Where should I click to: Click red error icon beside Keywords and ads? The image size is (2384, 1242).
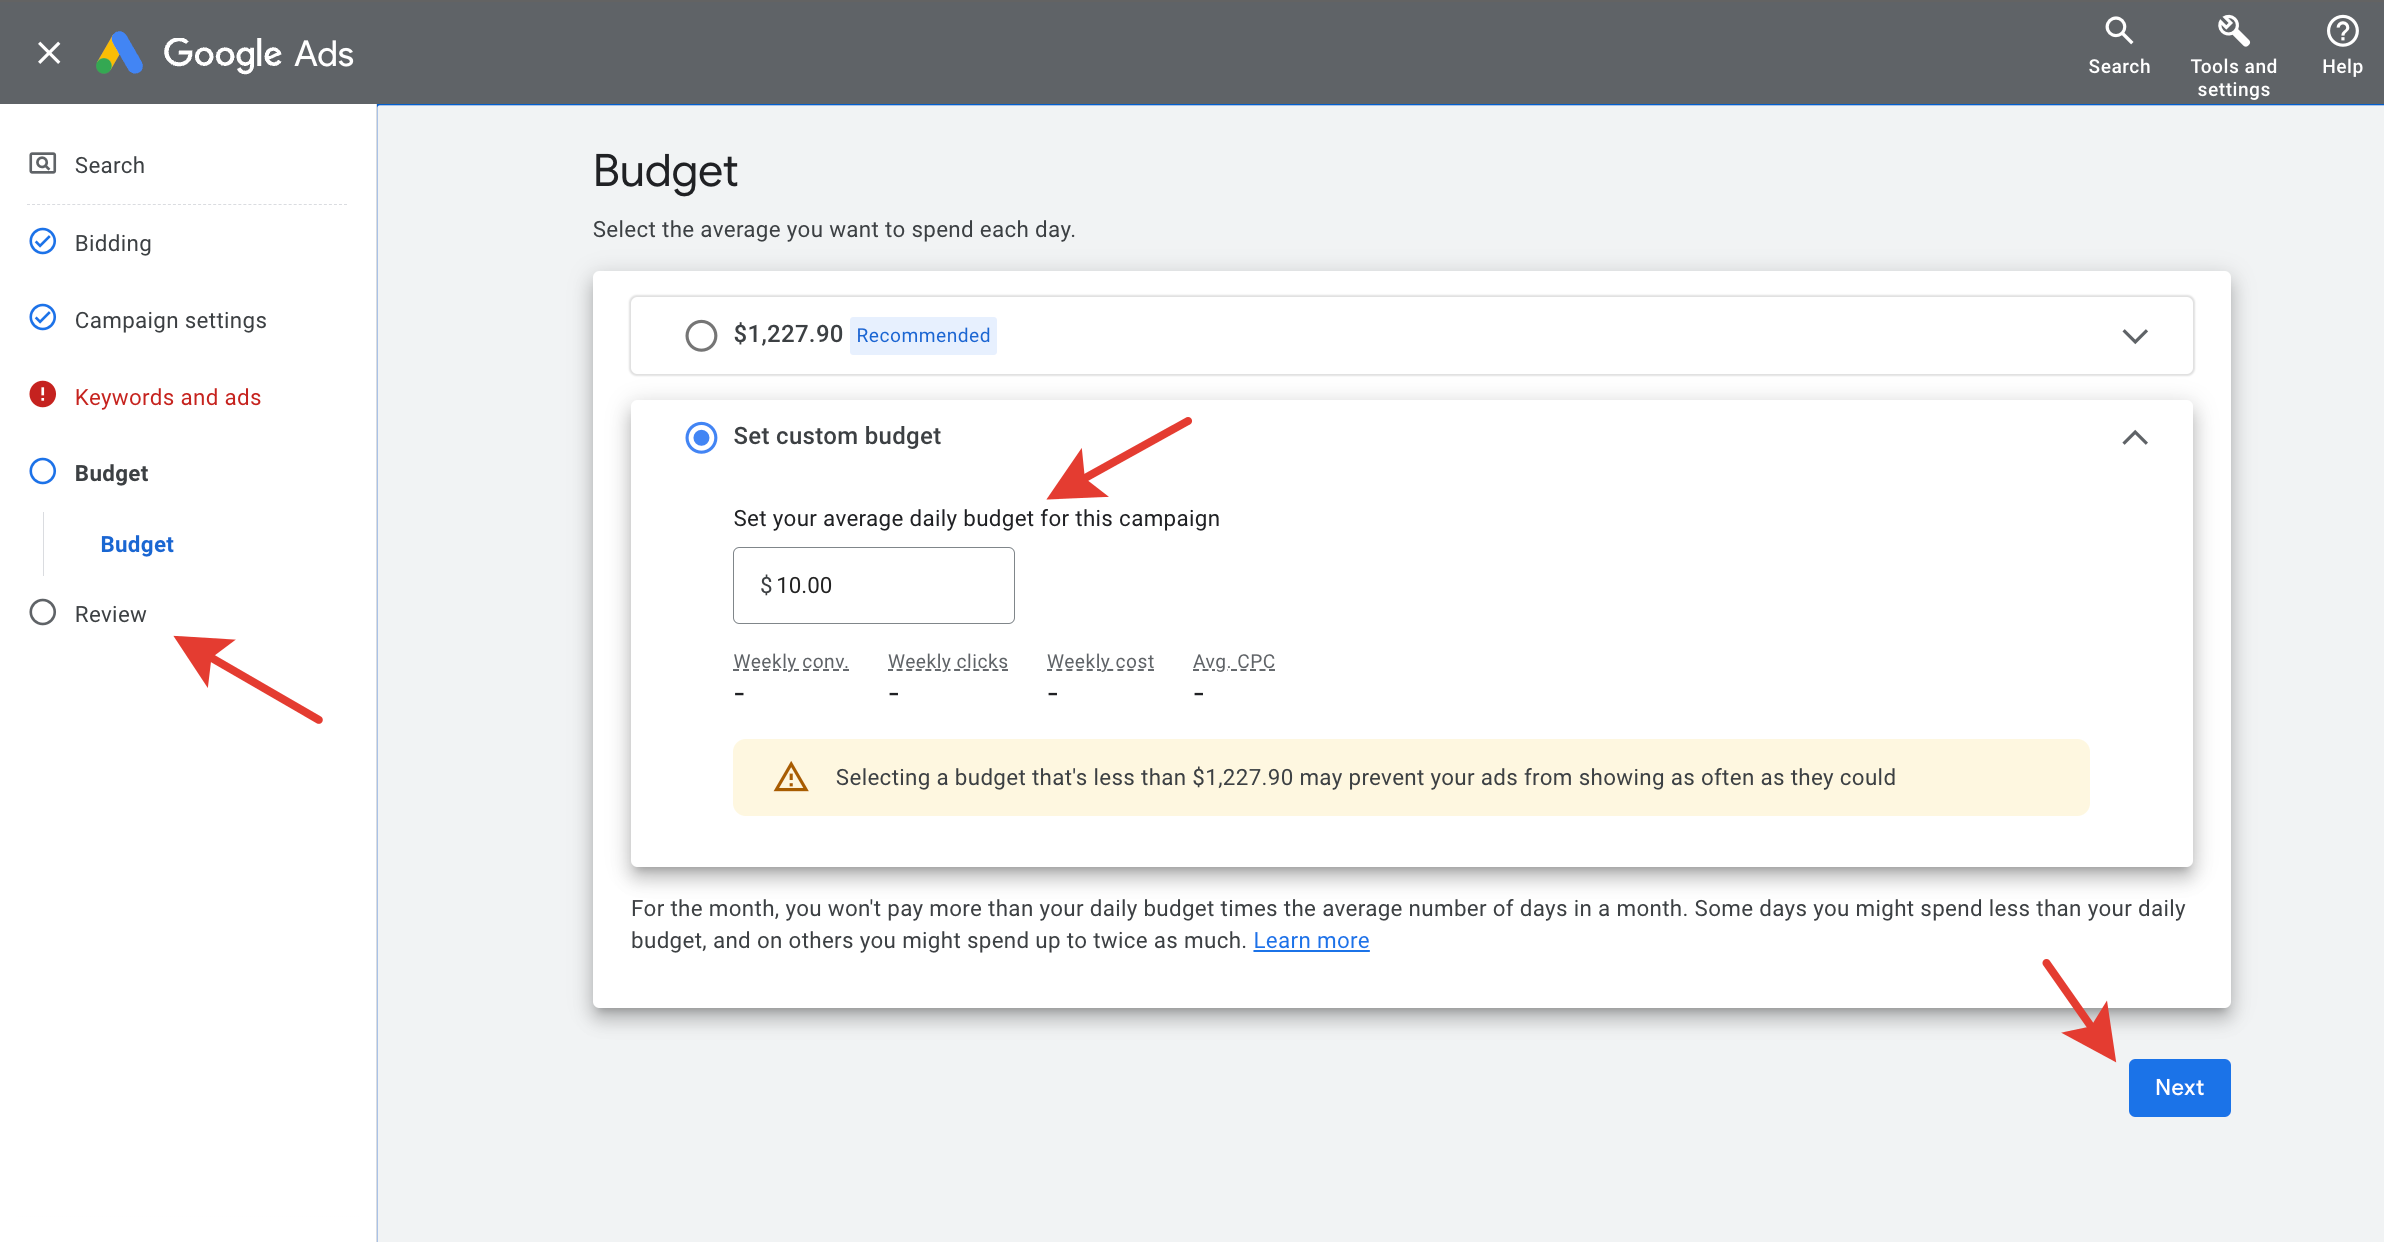(42, 395)
